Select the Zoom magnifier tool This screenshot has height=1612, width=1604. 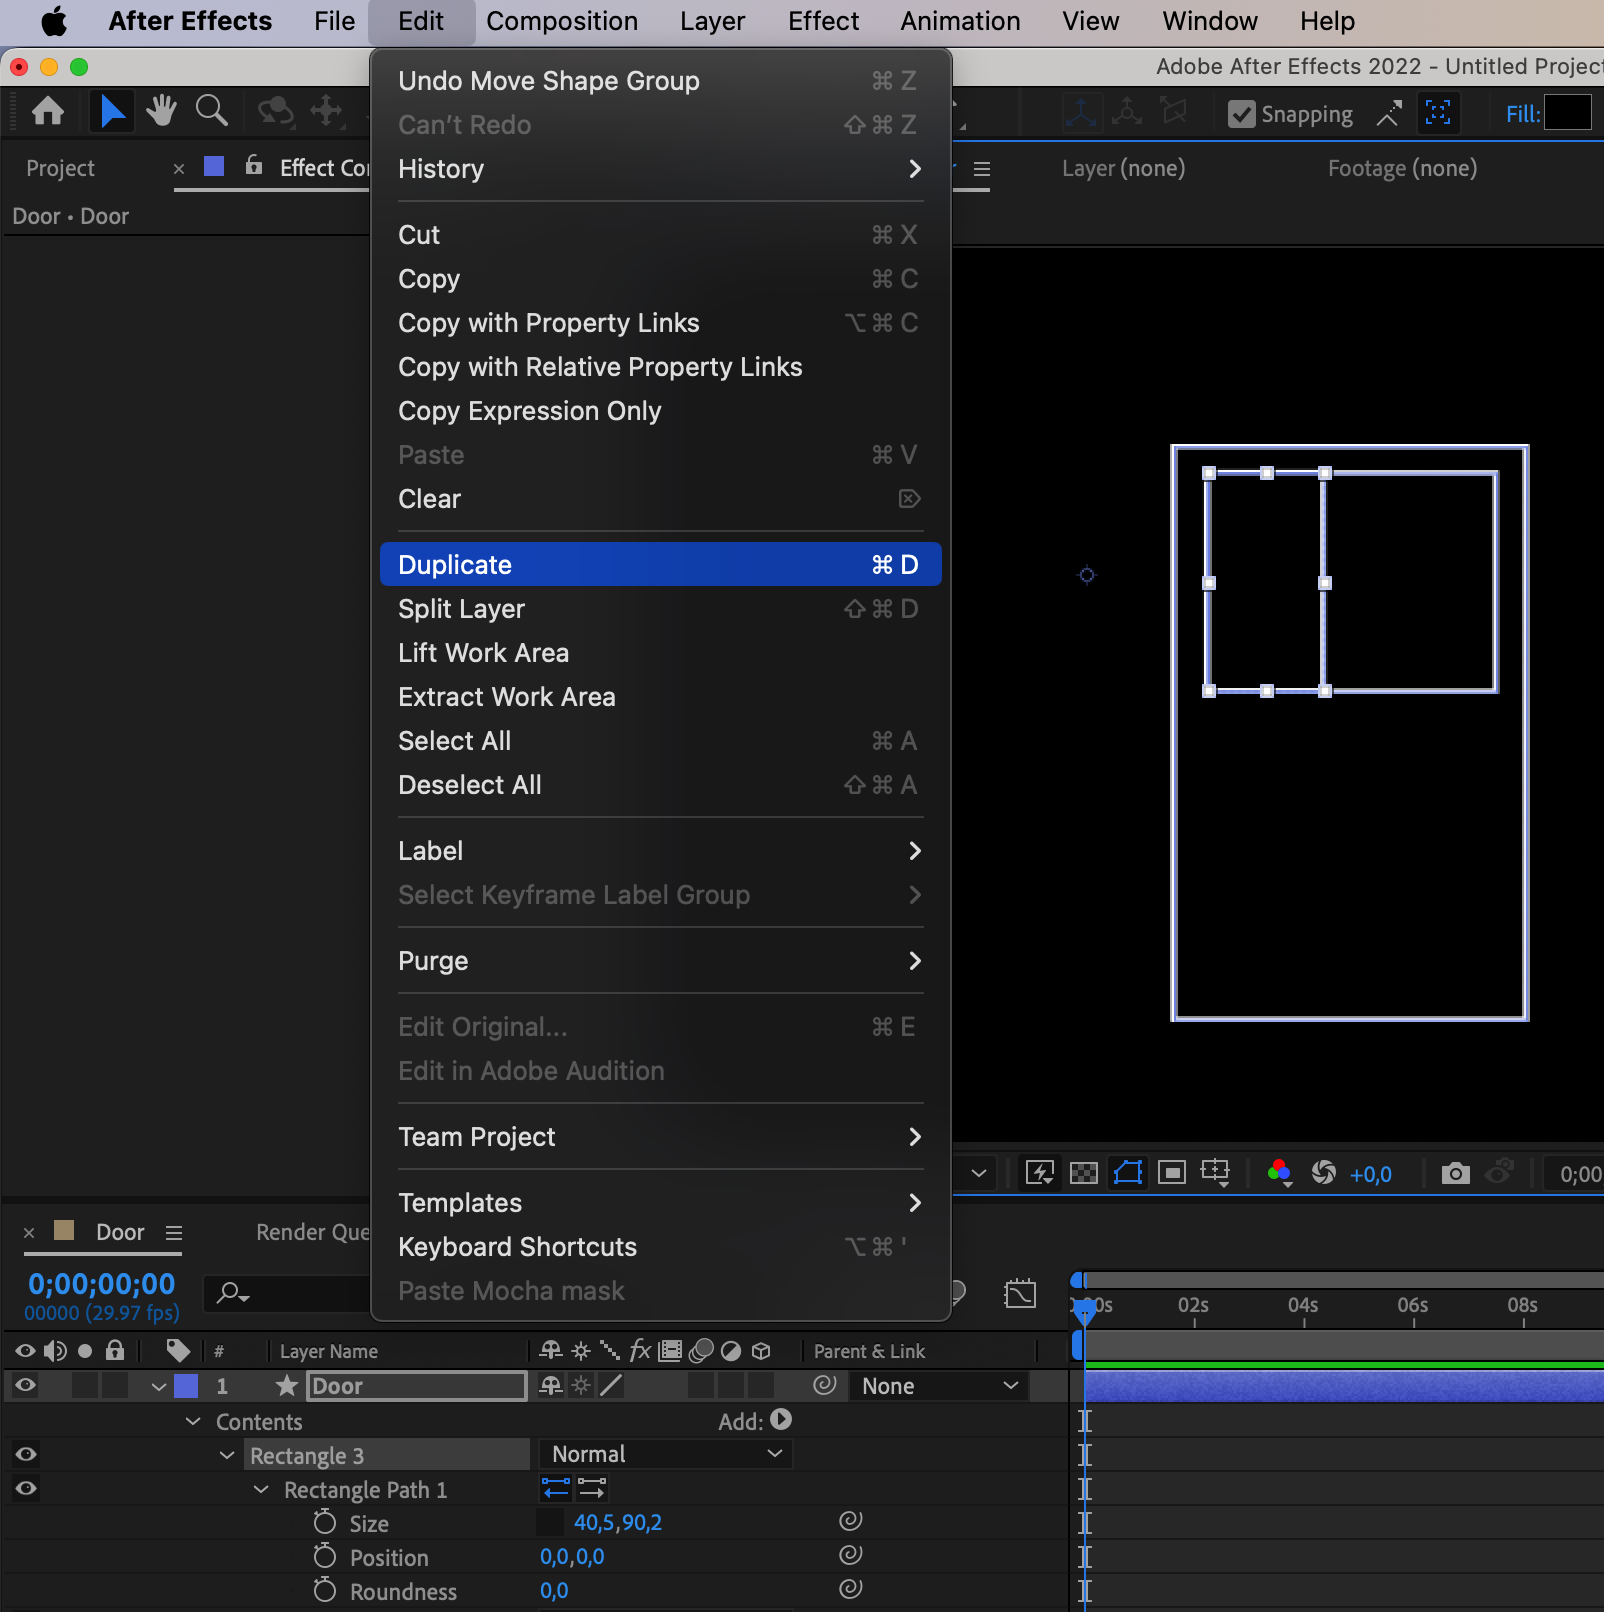[x=211, y=111]
